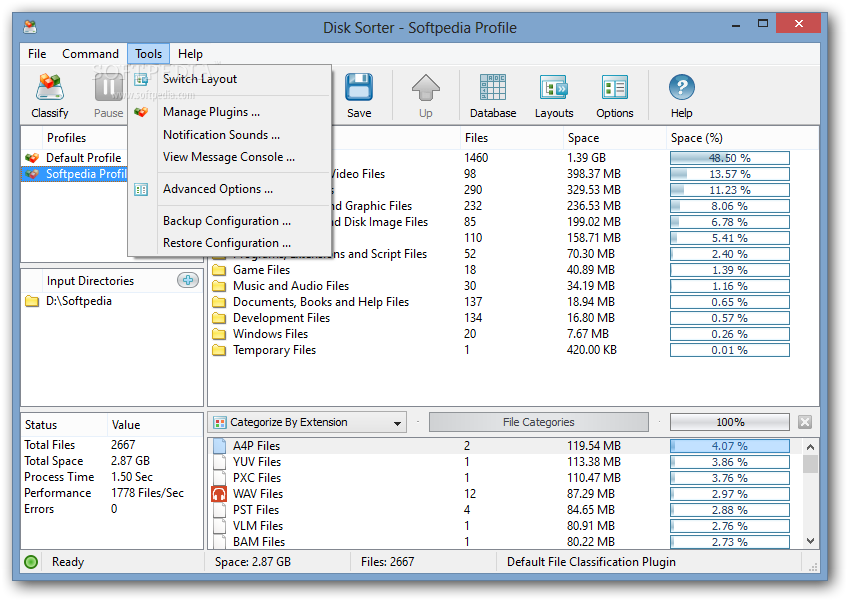
Task: Close the open Tools menu
Action: [149, 54]
